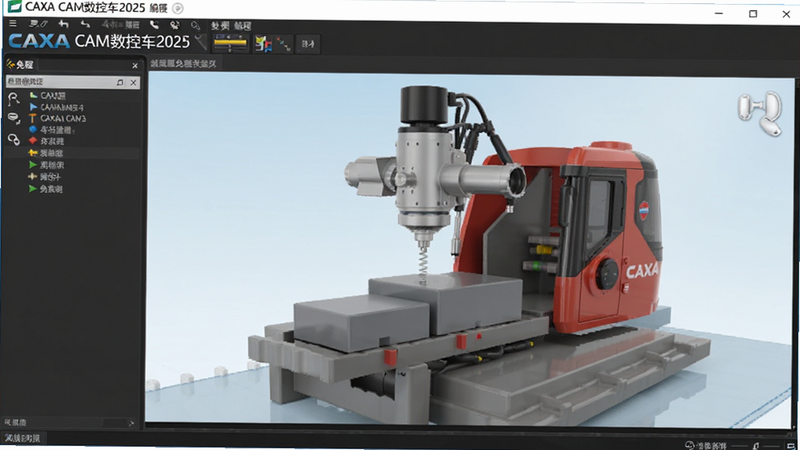Float the panel using the square icon
Image resolution: width=800 pixels, height=450 pixels.
[120, 82]
